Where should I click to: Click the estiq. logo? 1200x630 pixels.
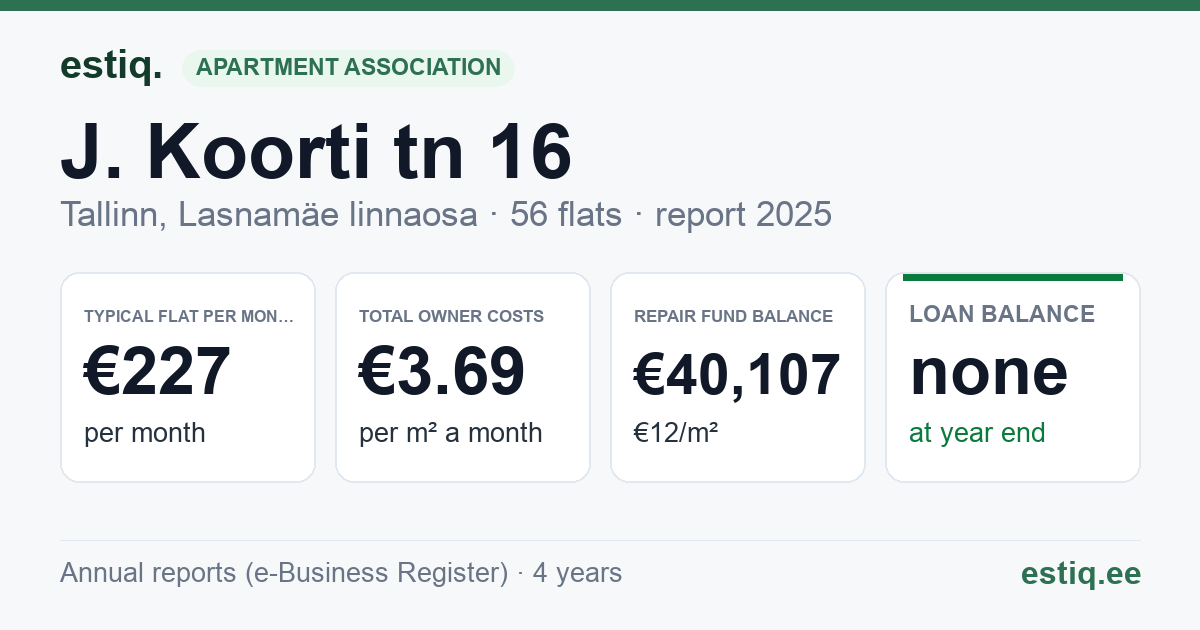point(111,67)
